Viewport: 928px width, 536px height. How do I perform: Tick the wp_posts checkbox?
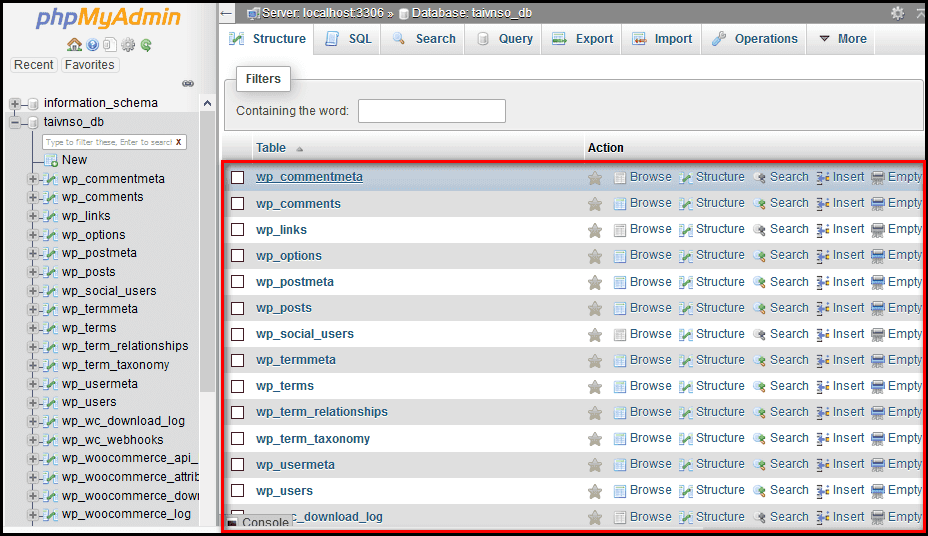[237, 308]
